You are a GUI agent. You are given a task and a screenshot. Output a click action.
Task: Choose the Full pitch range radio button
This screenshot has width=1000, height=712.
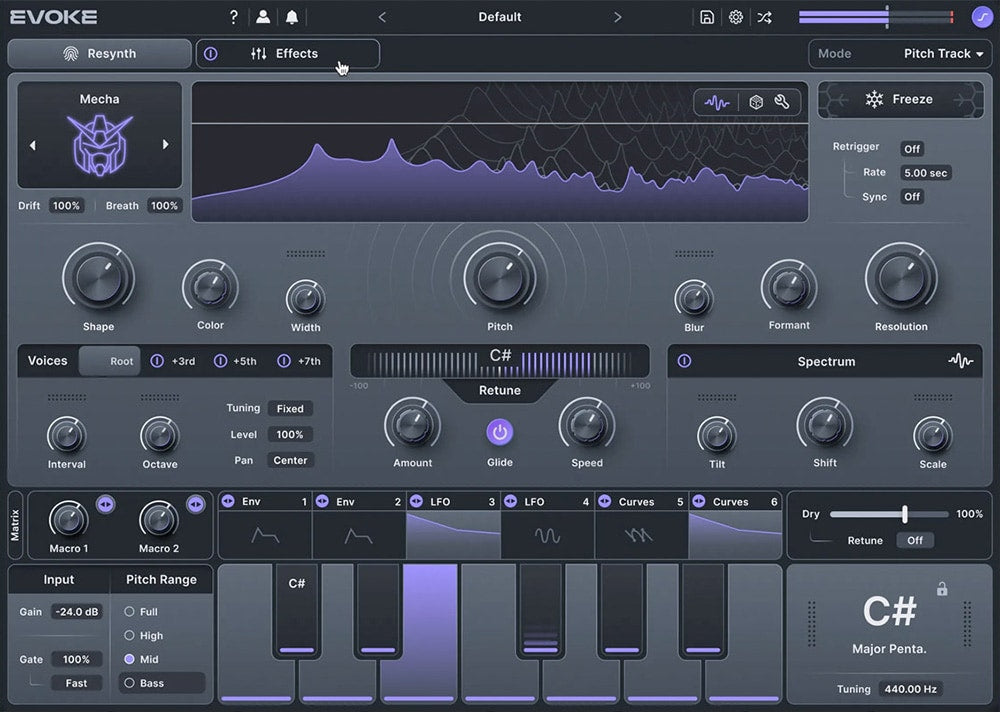pyautogui.click(x=129, y=611)
